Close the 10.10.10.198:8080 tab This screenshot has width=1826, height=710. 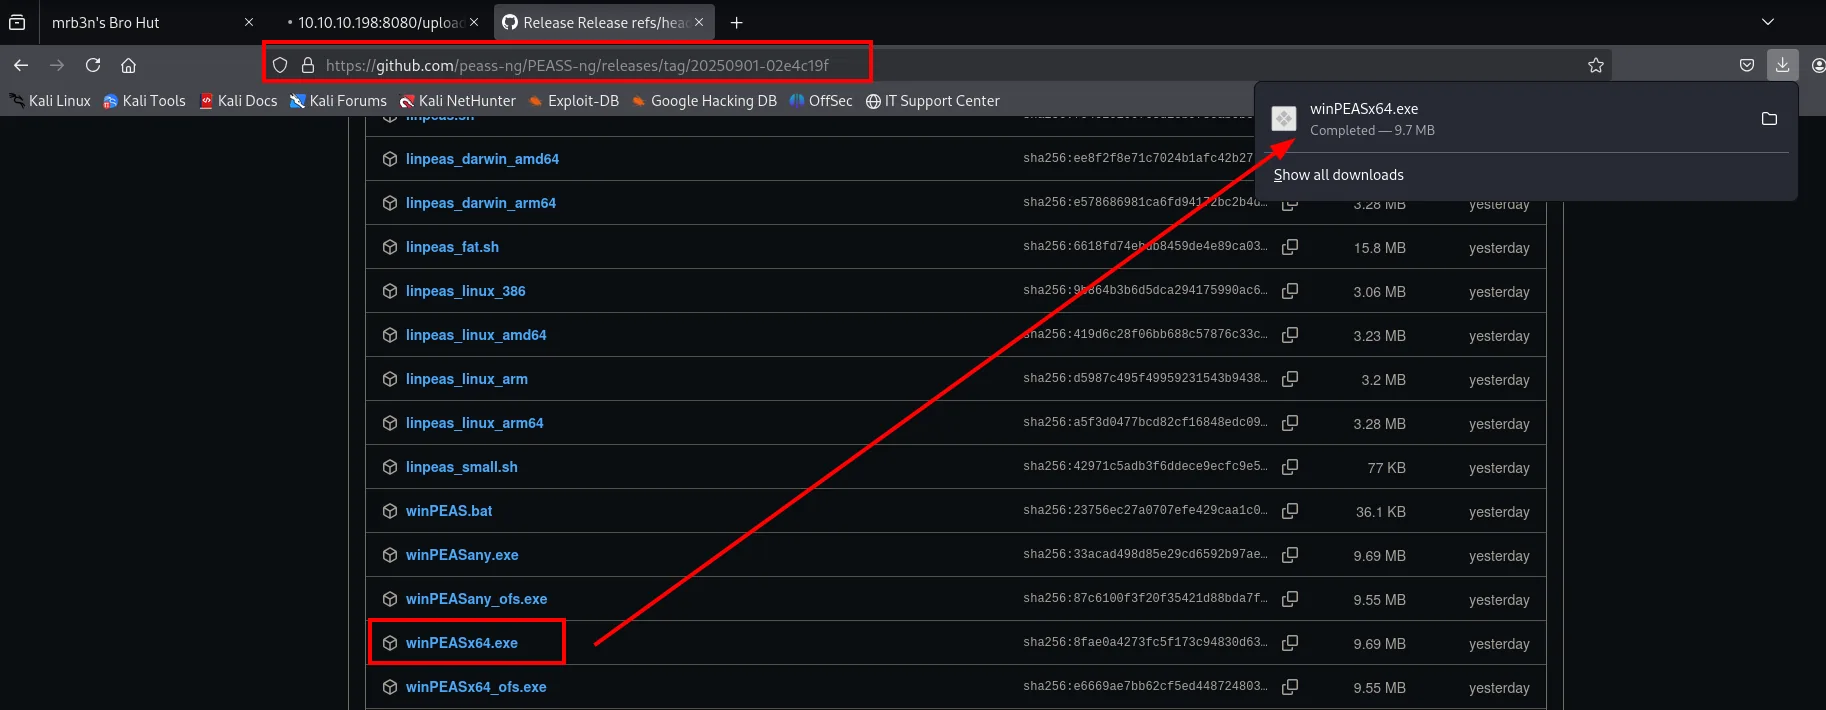coord(474,22)
